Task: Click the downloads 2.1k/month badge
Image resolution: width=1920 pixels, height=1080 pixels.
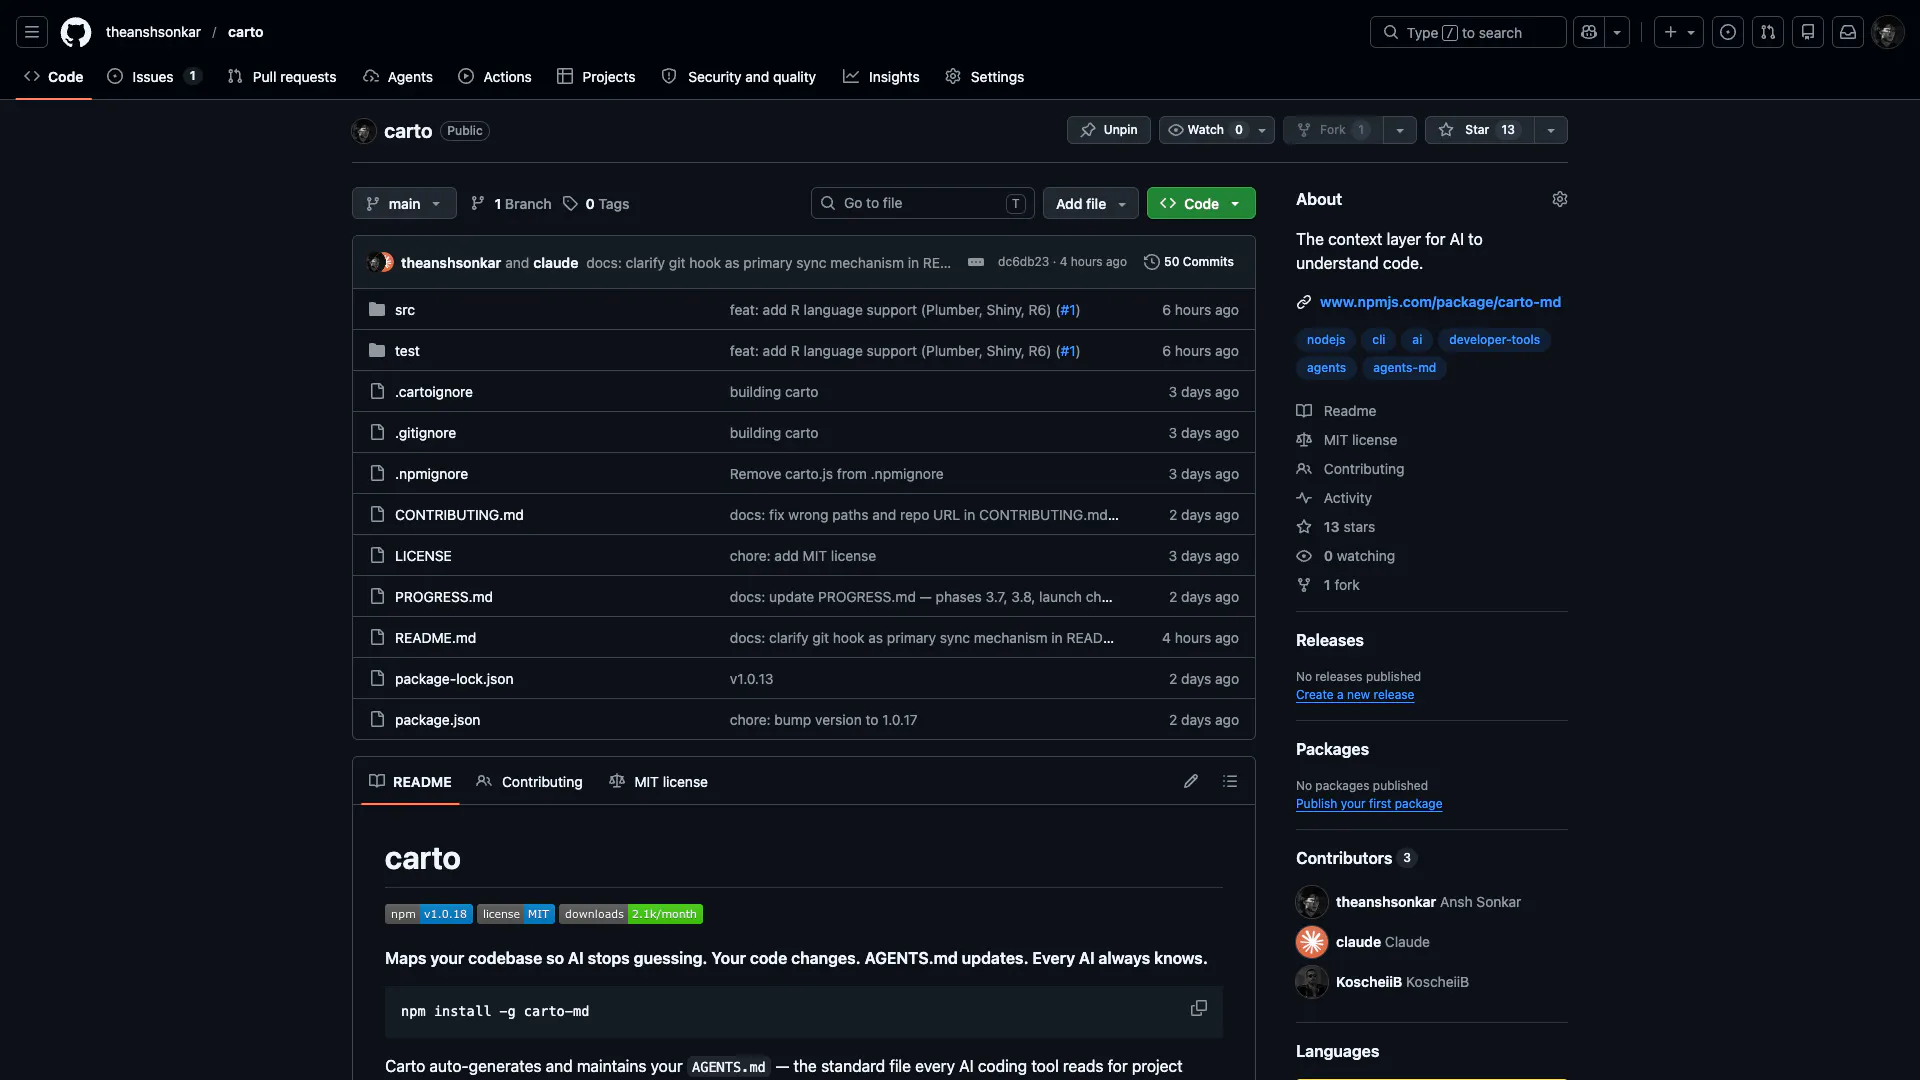Action: click(631, 914)
